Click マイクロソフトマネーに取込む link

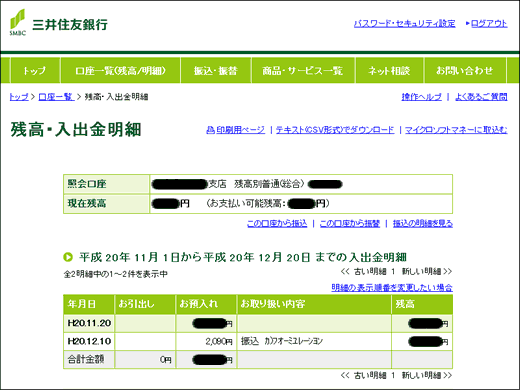[456, 130]
